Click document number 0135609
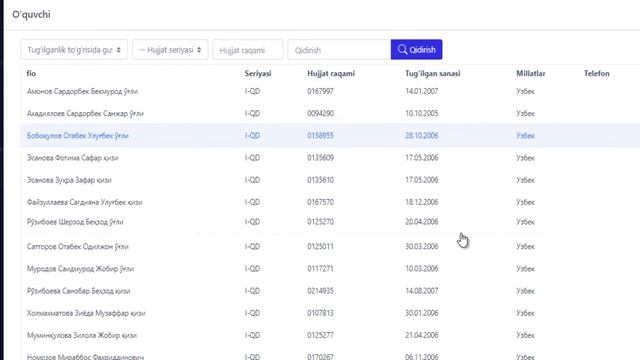Viewport: 640px width, 360px height. (x=320, y=158)
